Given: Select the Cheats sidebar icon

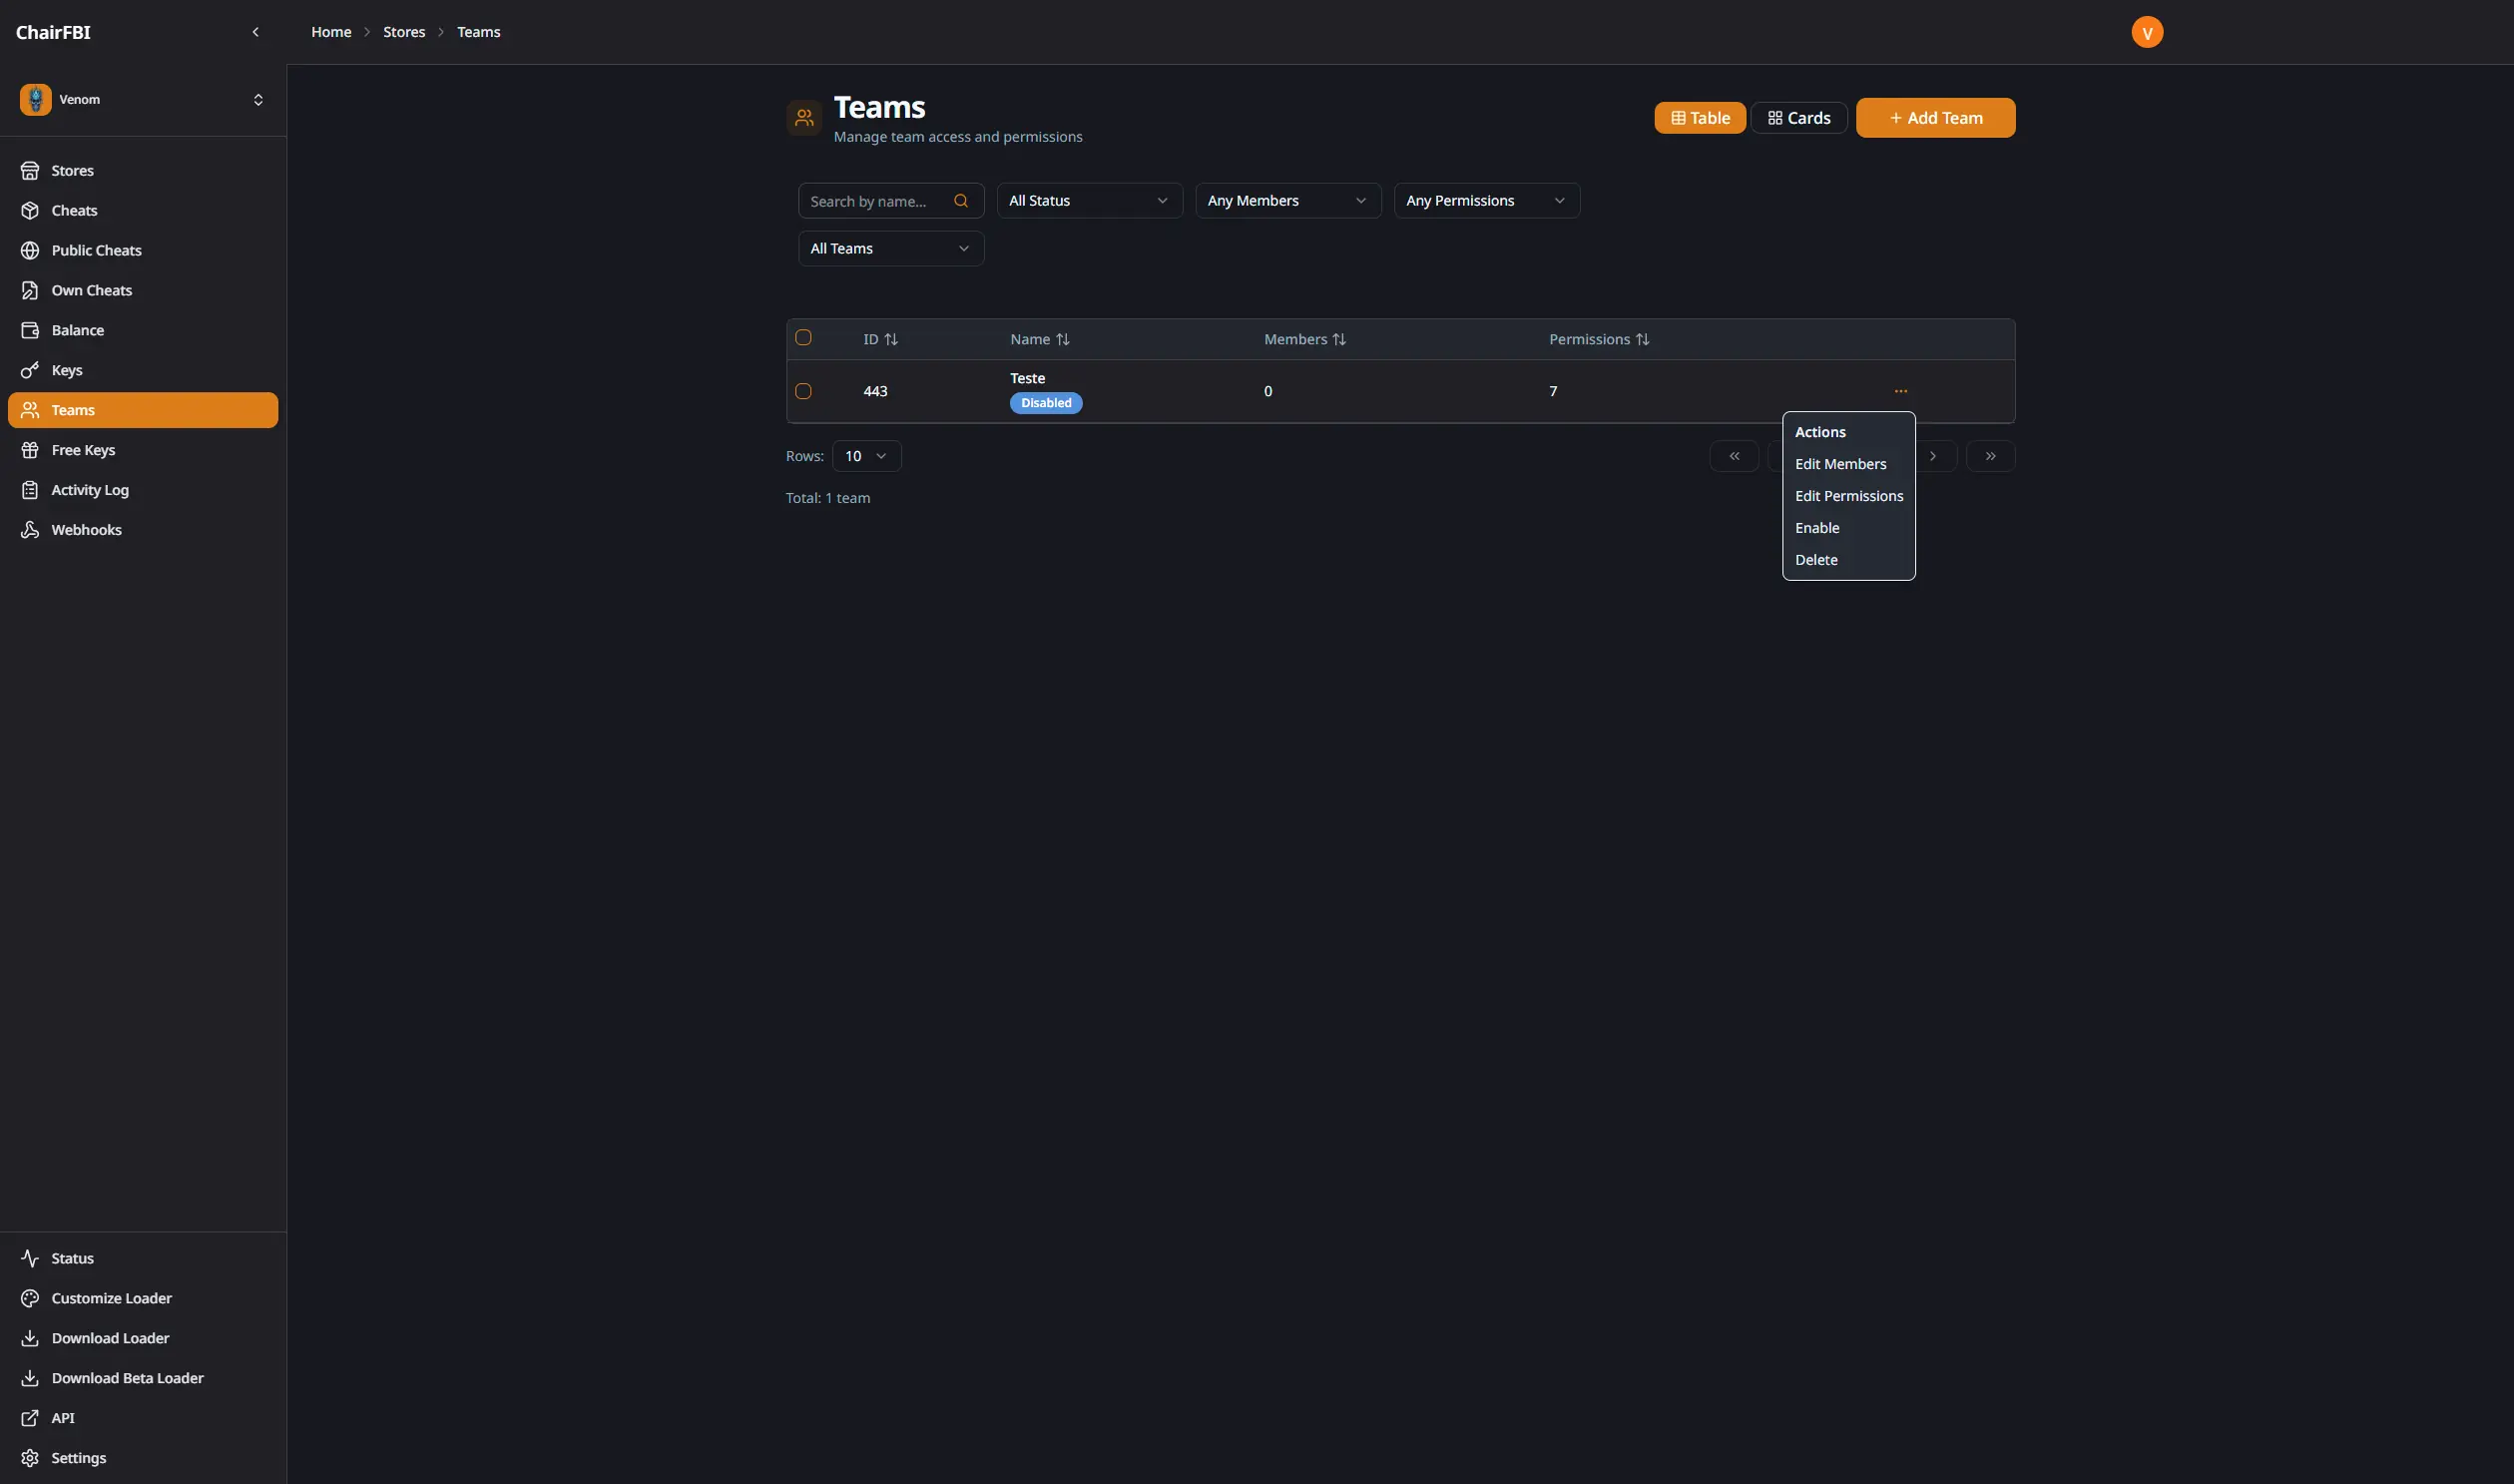Looking at the screenshot, I should pos(31,210).
